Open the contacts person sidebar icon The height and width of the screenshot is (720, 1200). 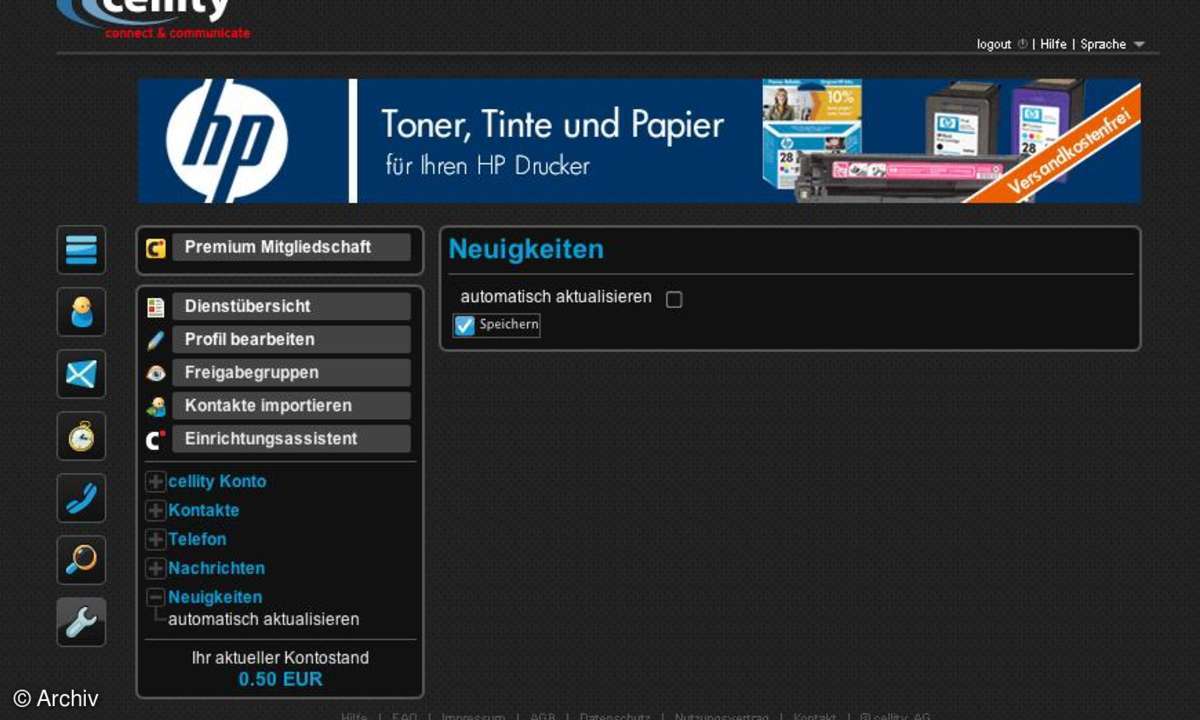tap(81, 312)
